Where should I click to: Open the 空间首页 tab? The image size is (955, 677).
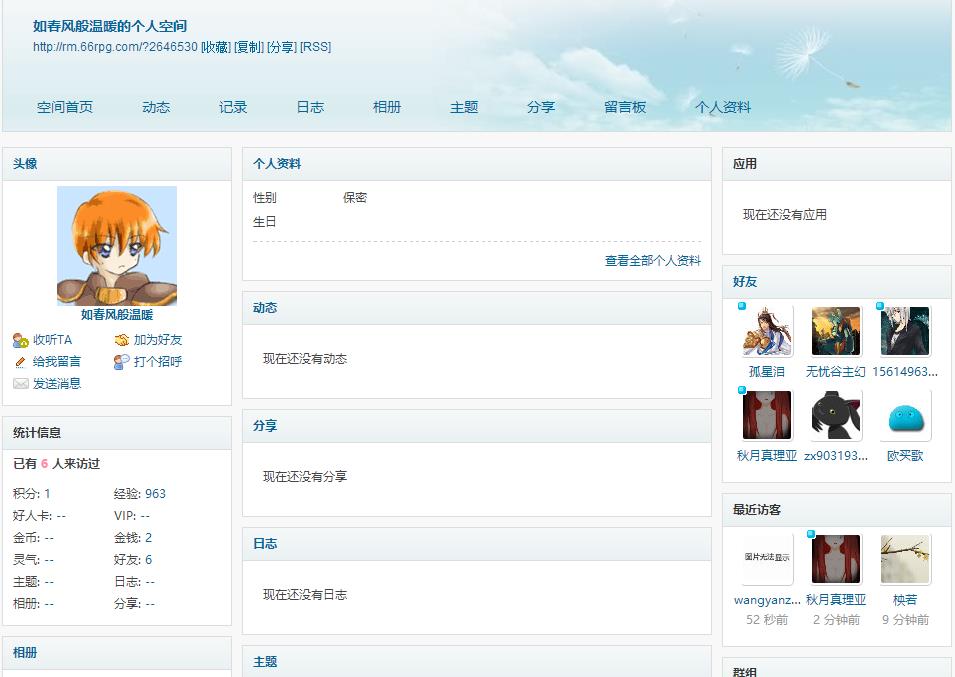[x=65, y=107]
